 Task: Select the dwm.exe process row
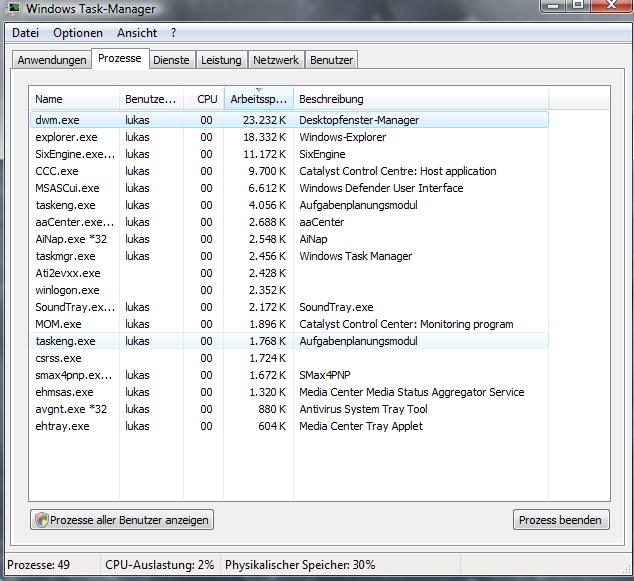click(289, 120)
